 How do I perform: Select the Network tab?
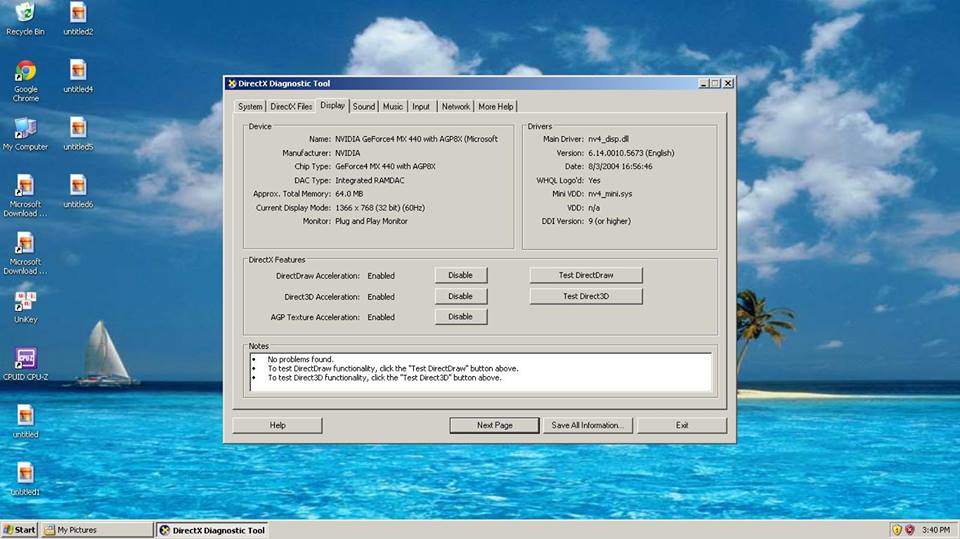(x=455, y=106)
